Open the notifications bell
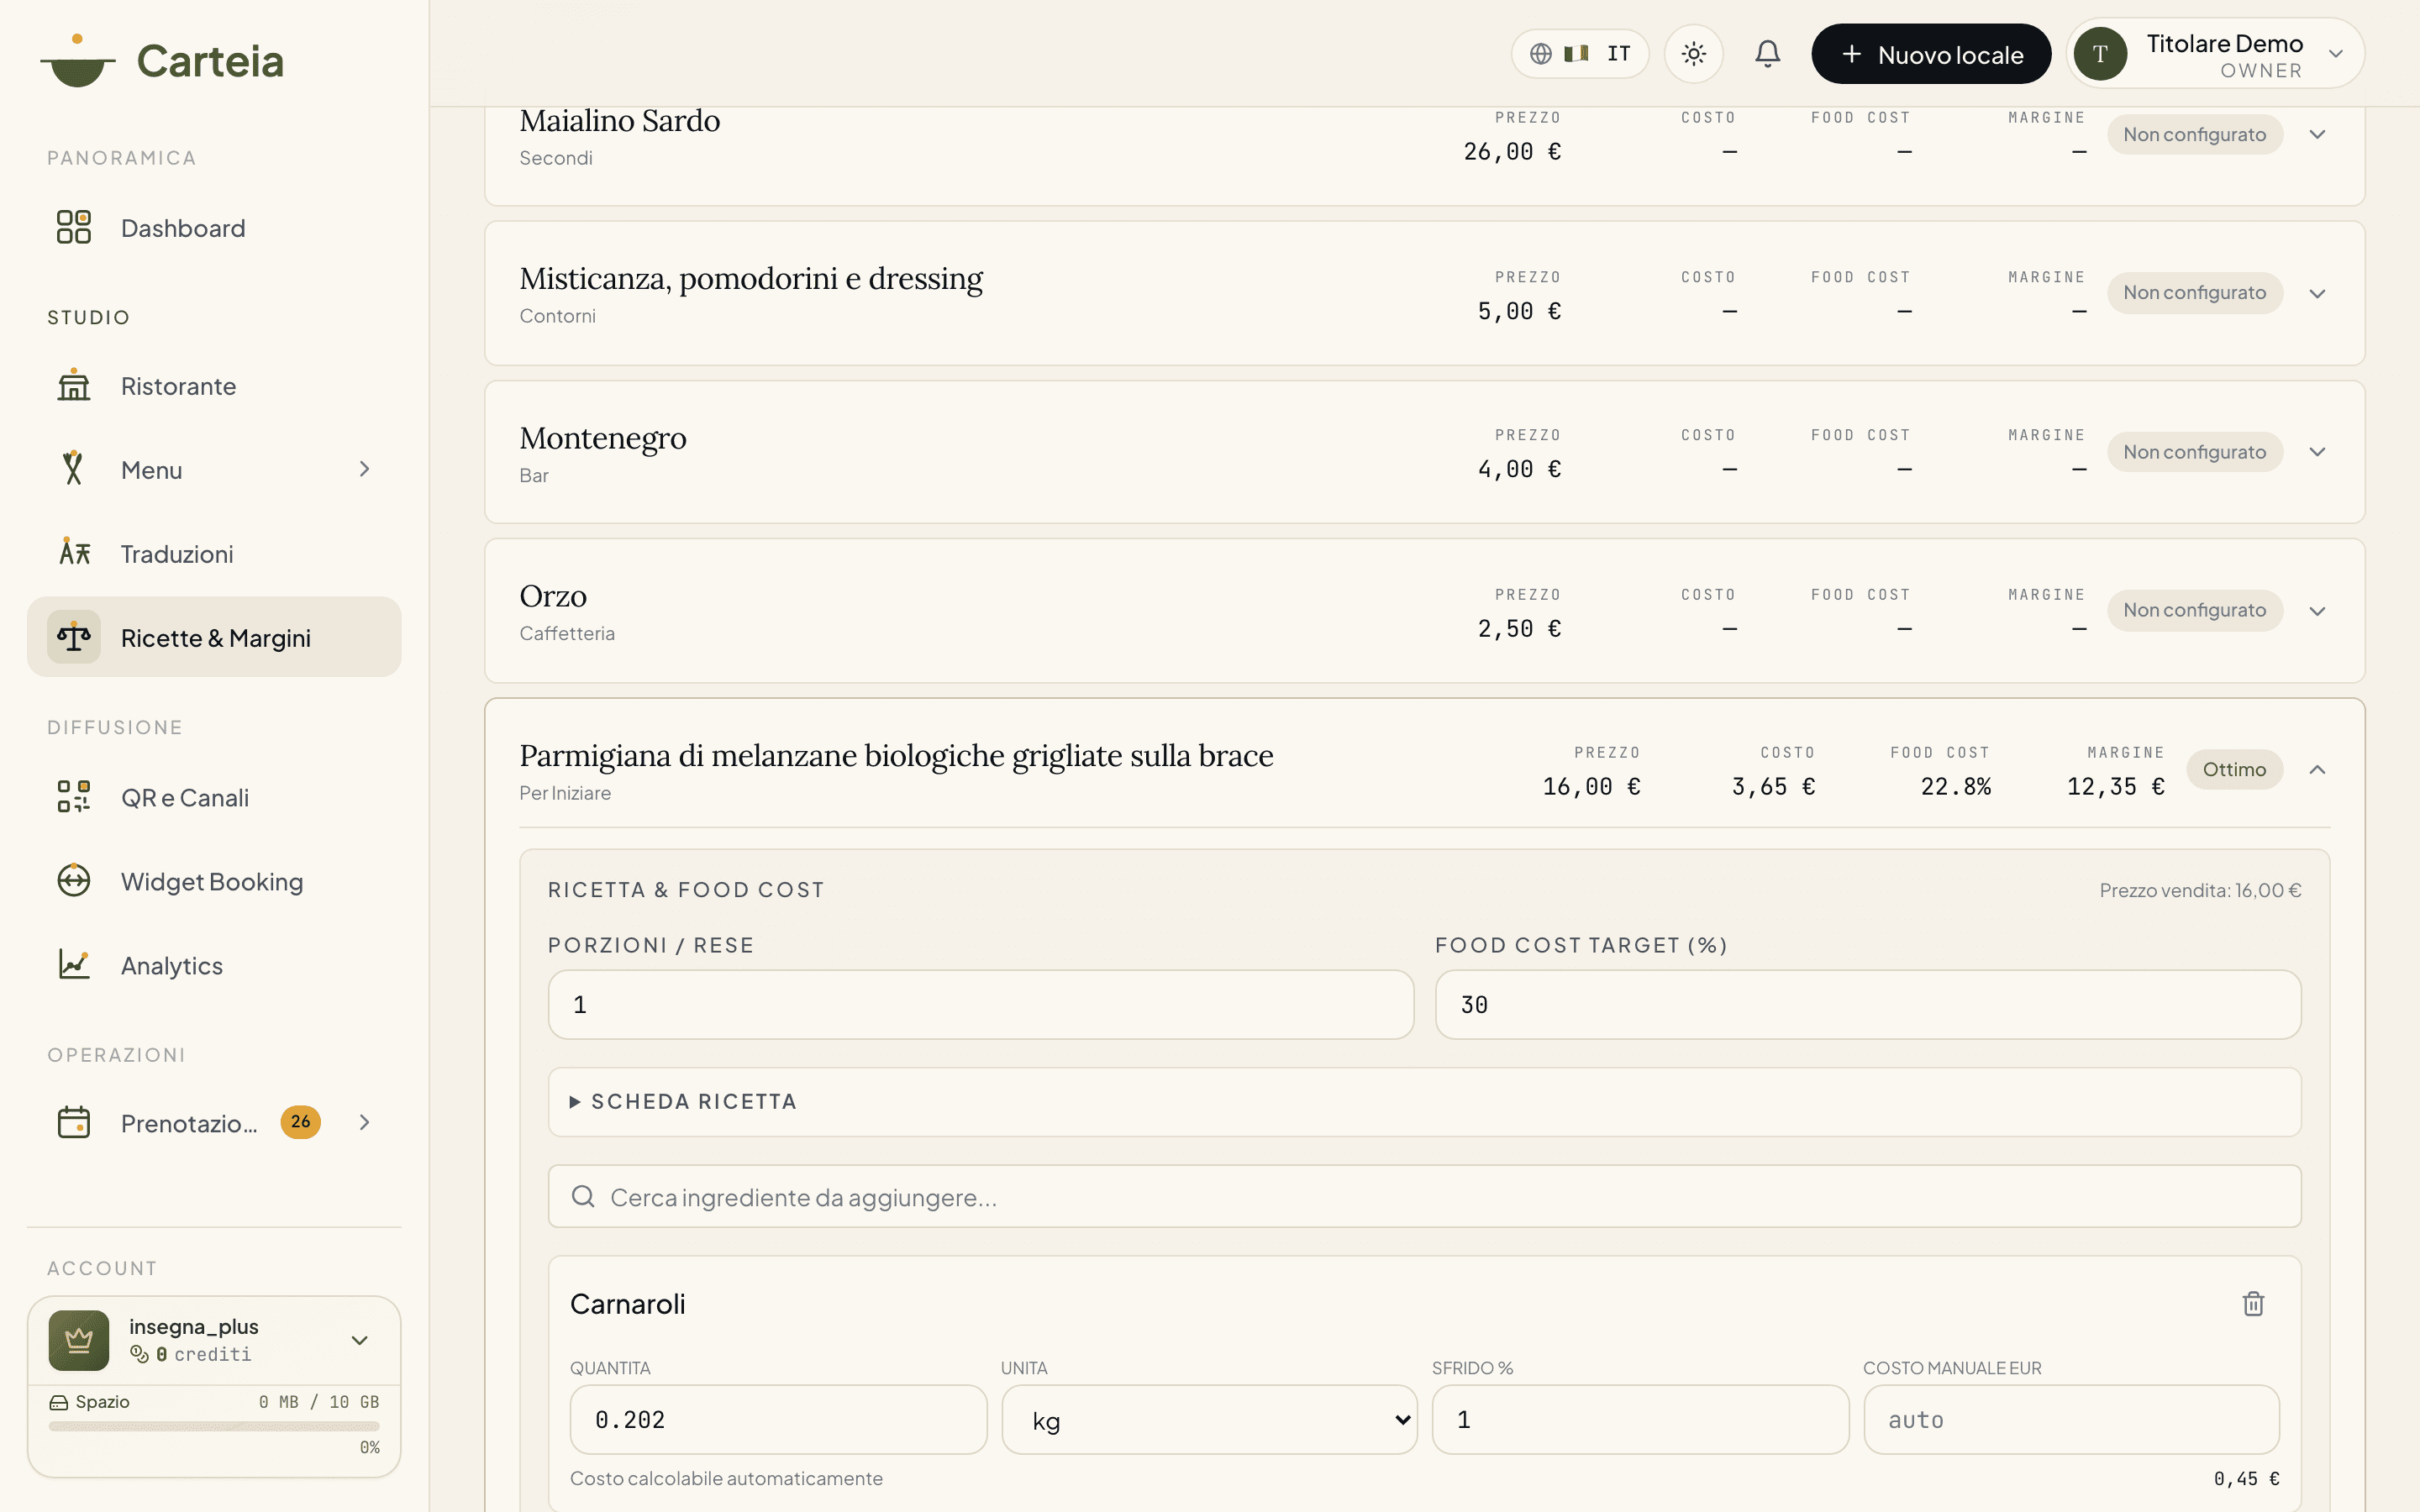This screenshot has height=1512, width=2420. (1767, 54)
